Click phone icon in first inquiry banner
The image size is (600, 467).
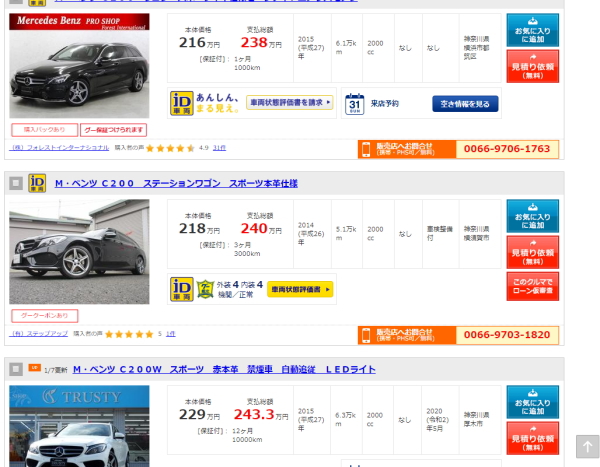366,149
